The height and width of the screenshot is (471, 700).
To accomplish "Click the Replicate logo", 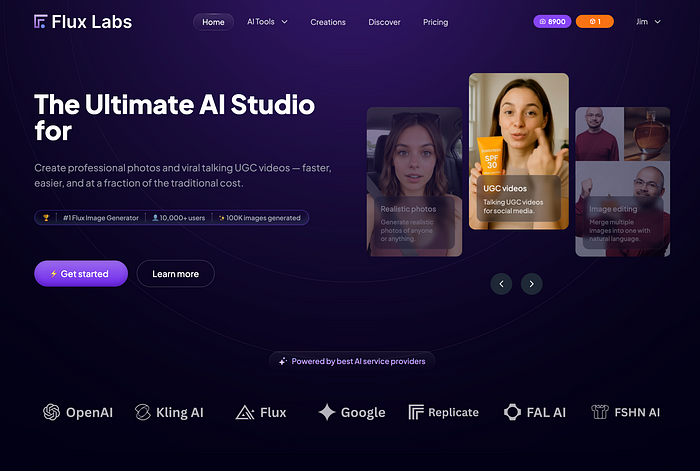I will pos(443,412).
